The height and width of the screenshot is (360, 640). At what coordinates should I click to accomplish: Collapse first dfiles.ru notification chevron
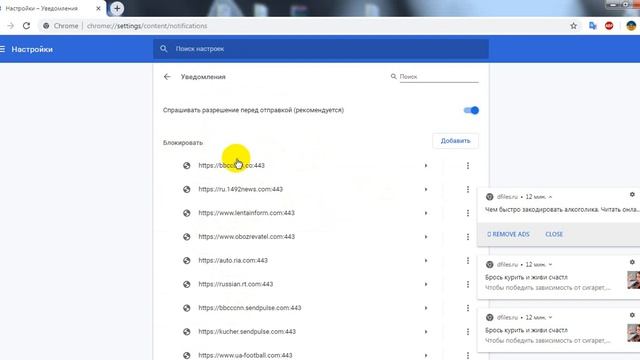pos(550,197)
